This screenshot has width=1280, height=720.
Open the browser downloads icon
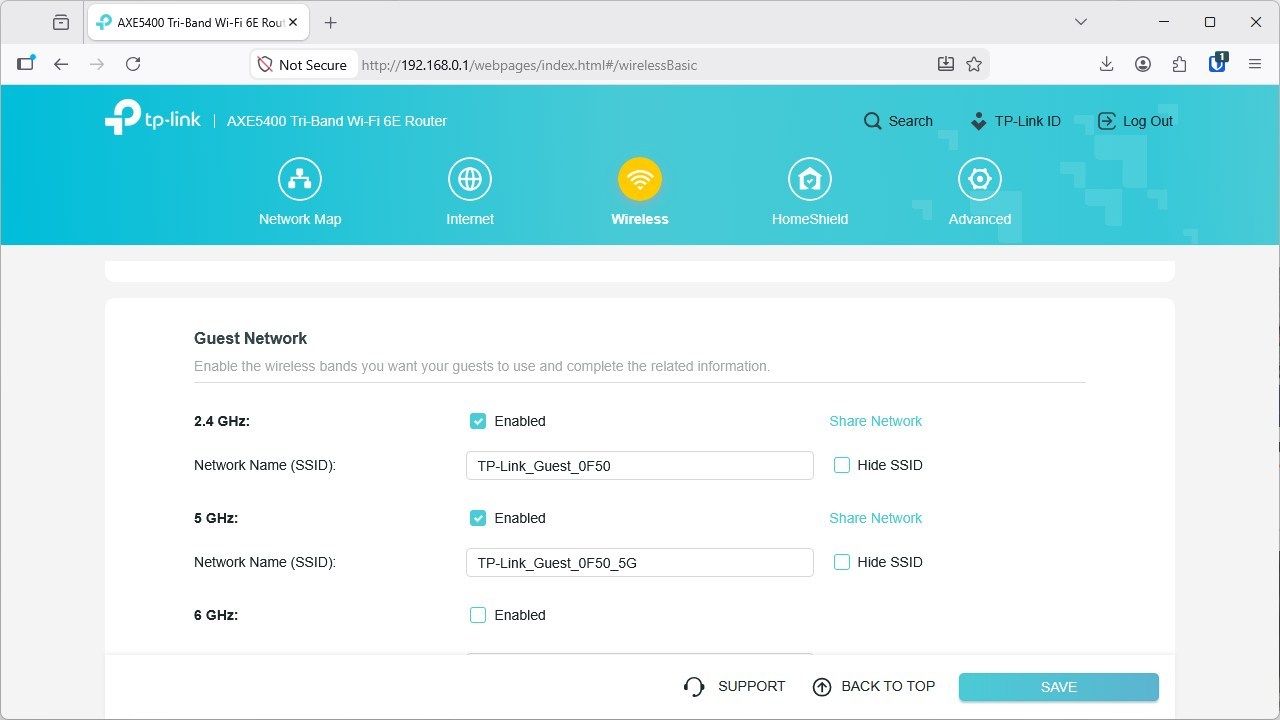[1106, 64]
